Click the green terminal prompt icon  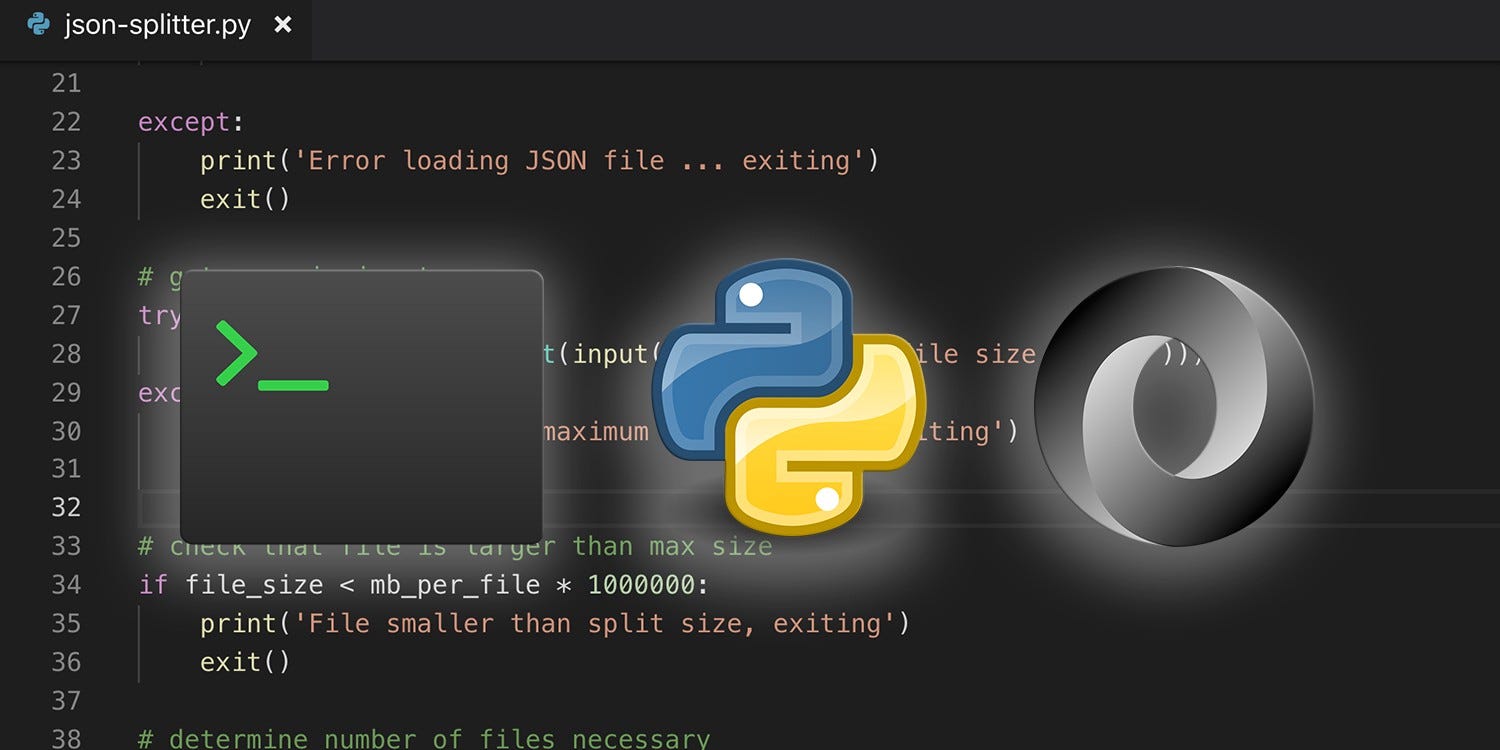270,356
